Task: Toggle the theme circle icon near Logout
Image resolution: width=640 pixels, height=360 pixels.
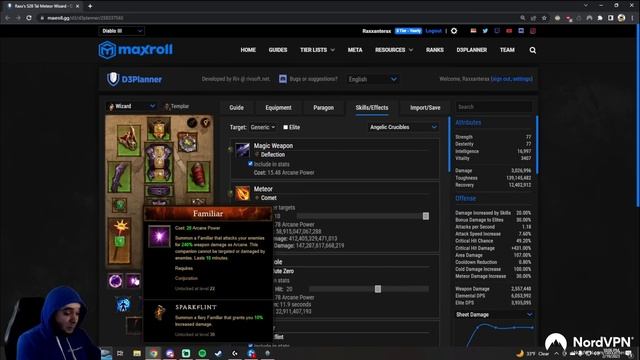Action: (x=454, y=31)
